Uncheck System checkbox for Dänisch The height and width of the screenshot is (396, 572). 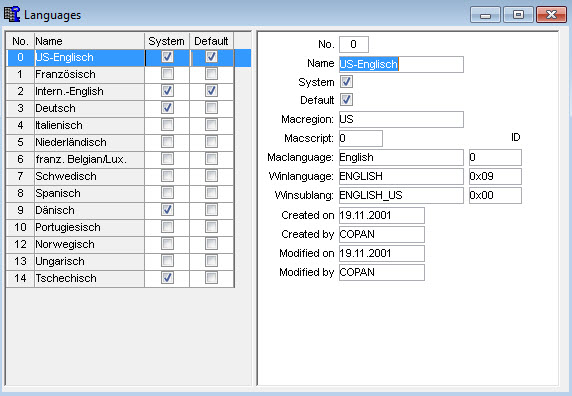tap(167, 210)
